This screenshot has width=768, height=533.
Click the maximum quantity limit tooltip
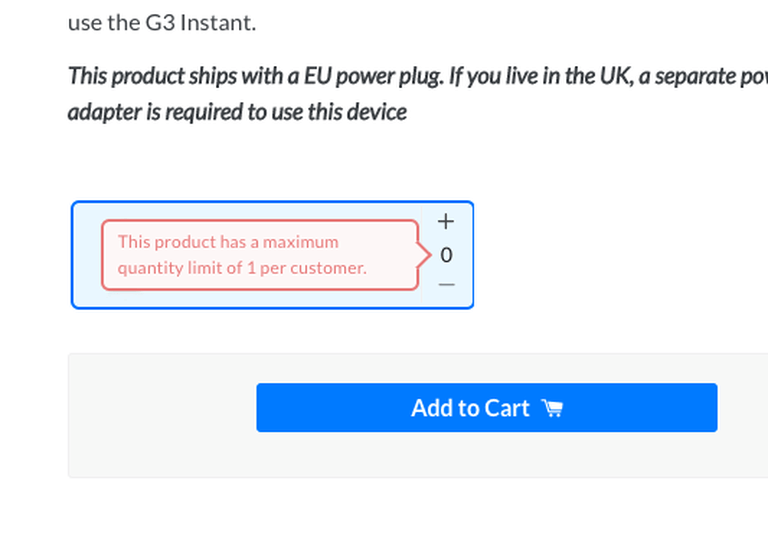259,255
